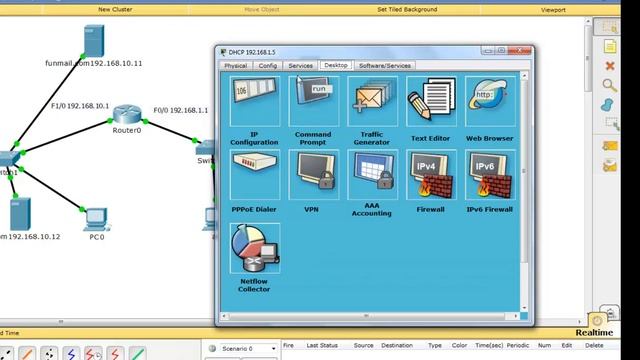This screenshot has height=360, width=640.
Task: Open IP Configuration in Desktop tab
Action: pyautogui.click(x=255, y=101)
